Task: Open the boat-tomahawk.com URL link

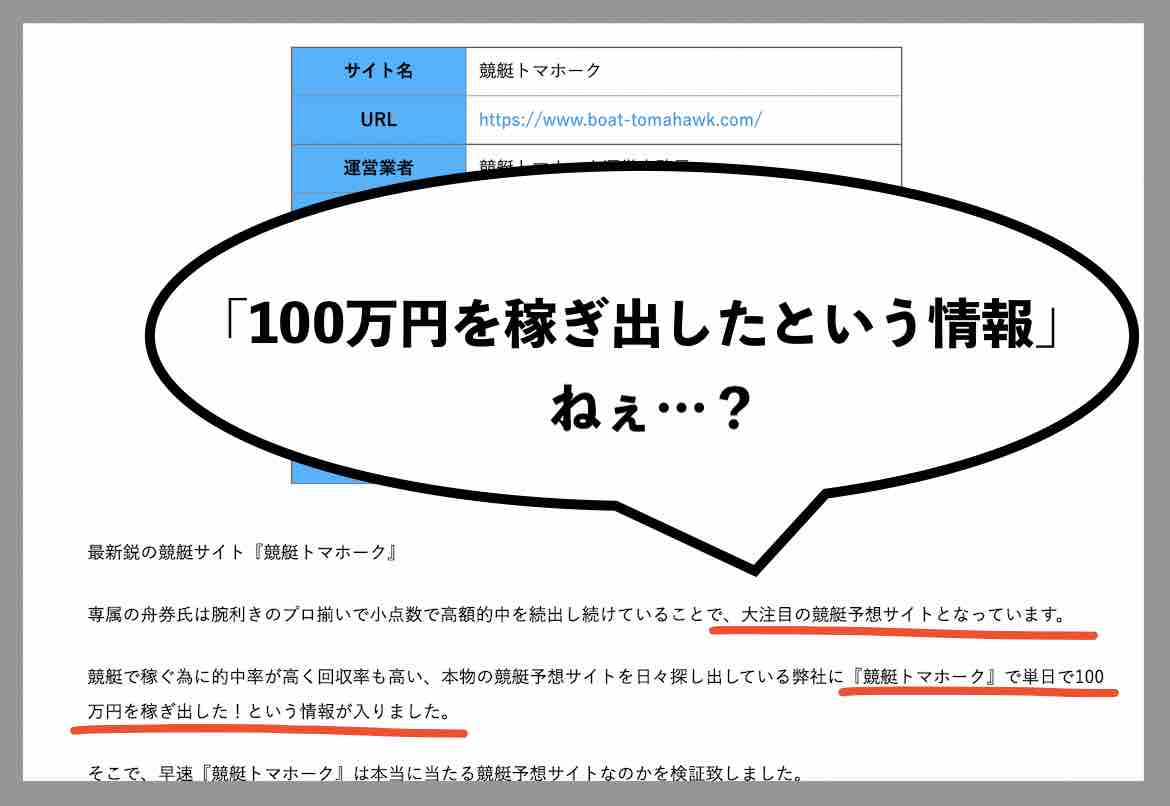Action: (x=620, y=120)
